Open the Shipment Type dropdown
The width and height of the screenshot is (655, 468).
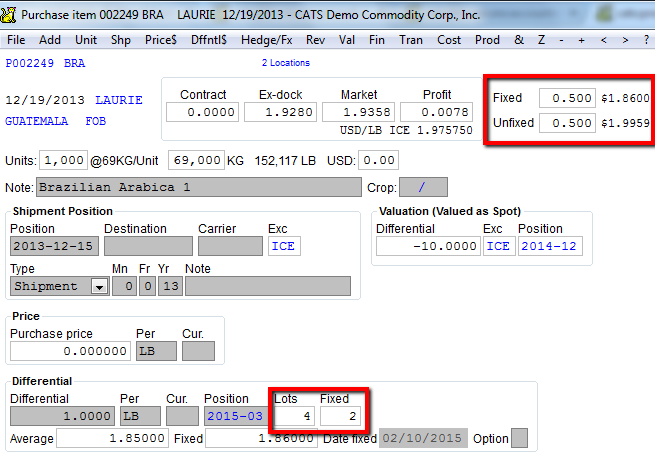click(x=99, y=287)
